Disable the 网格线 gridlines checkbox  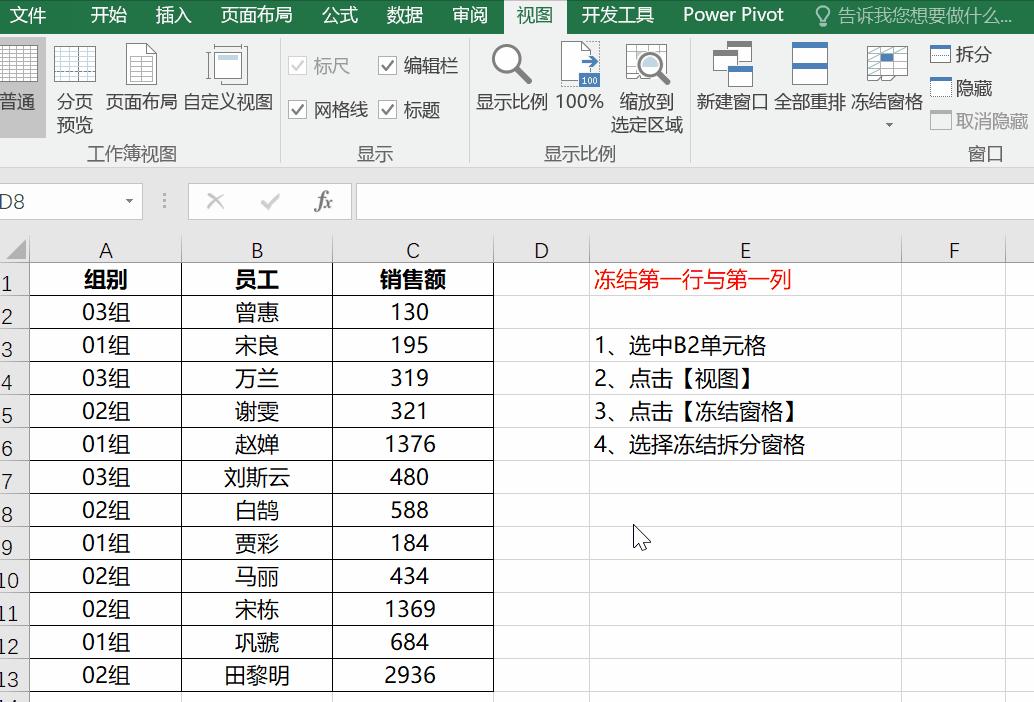coord(298,108)
